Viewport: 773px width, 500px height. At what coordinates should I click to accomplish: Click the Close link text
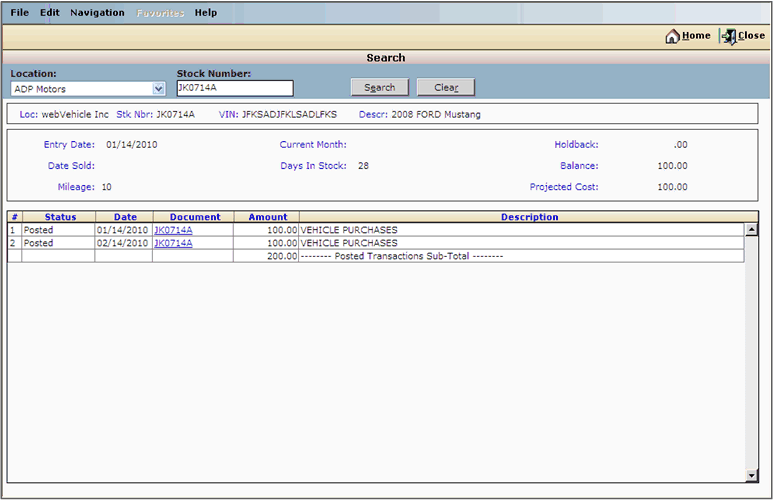(x=751, y=36)
